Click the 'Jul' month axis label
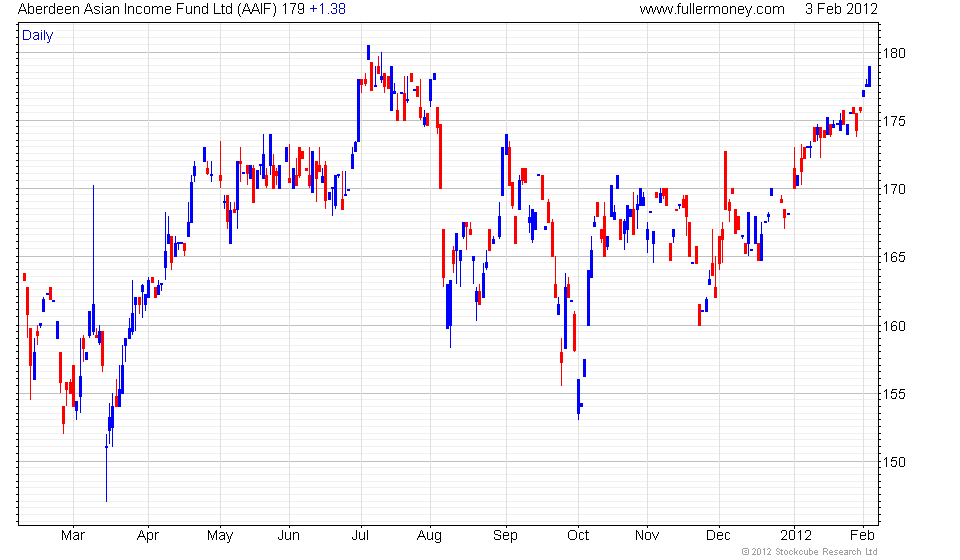The image size is (960, 560). [360, 536]
